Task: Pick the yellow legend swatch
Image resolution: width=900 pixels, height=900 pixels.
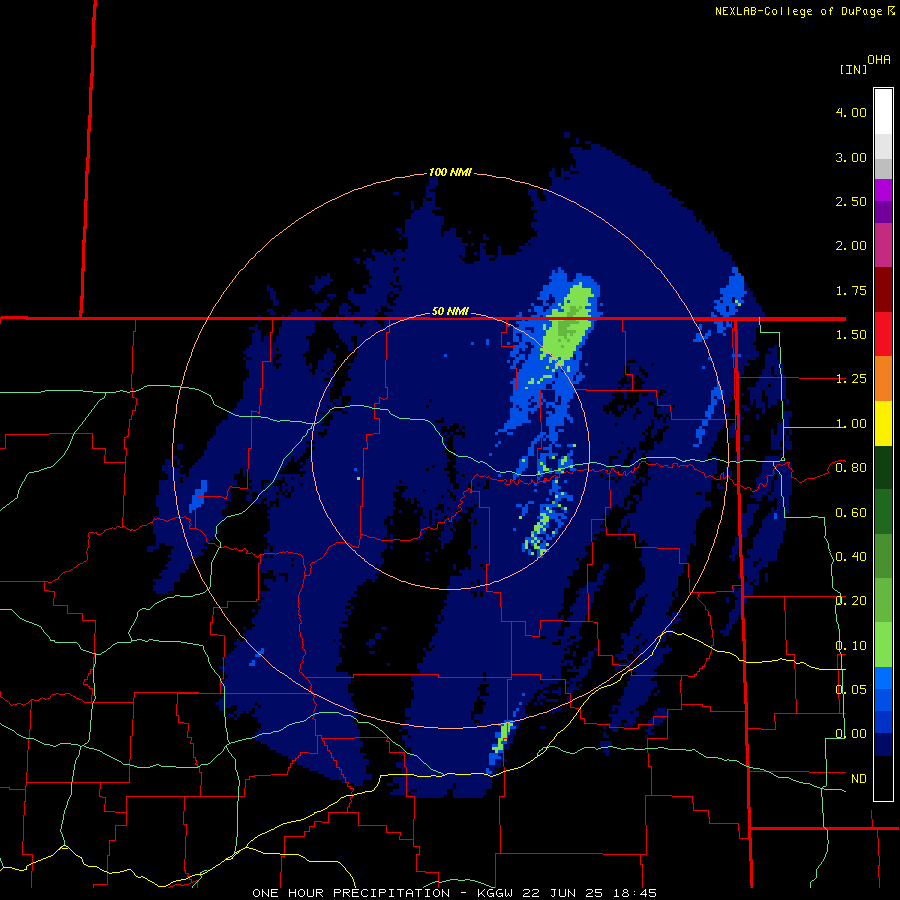Action: pyautogui.click(x=883, y=423)
